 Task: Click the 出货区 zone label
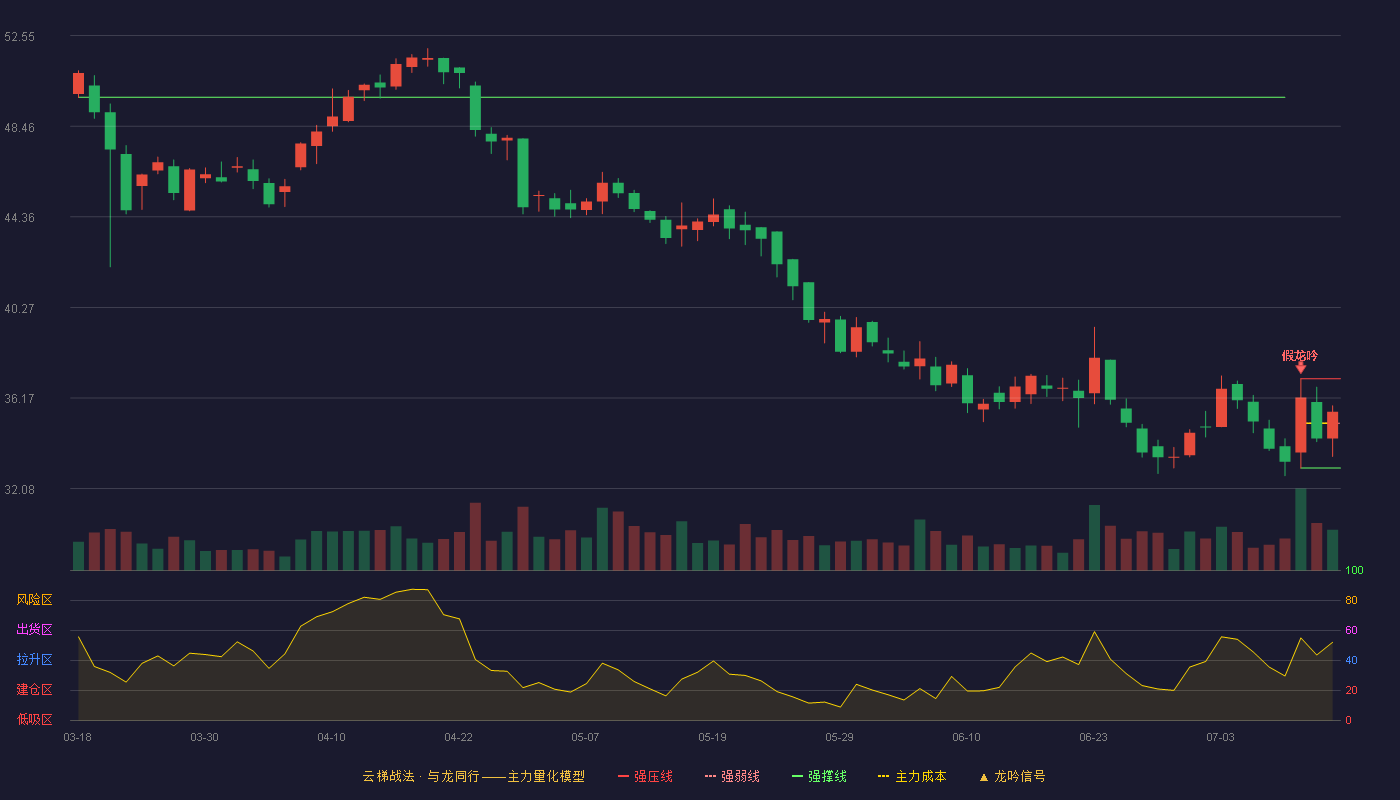pos(34,630)
